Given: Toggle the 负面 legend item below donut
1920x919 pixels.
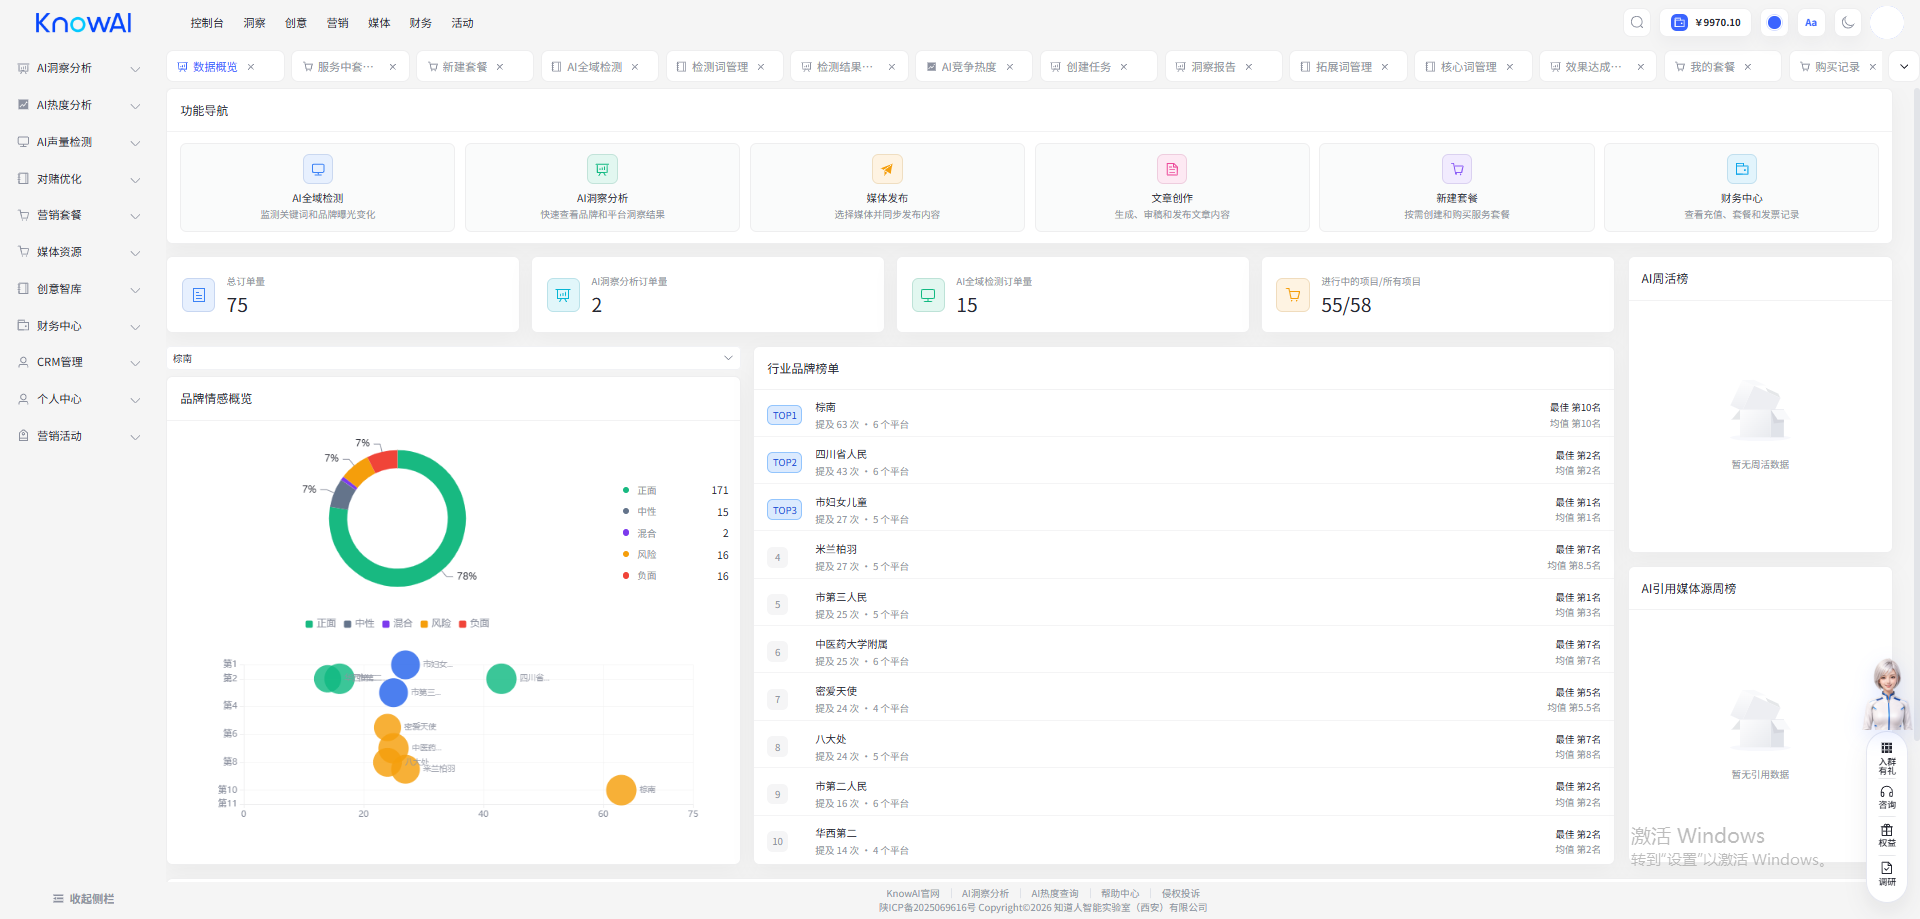Looking at the screenshot, I should click(474, 623).
